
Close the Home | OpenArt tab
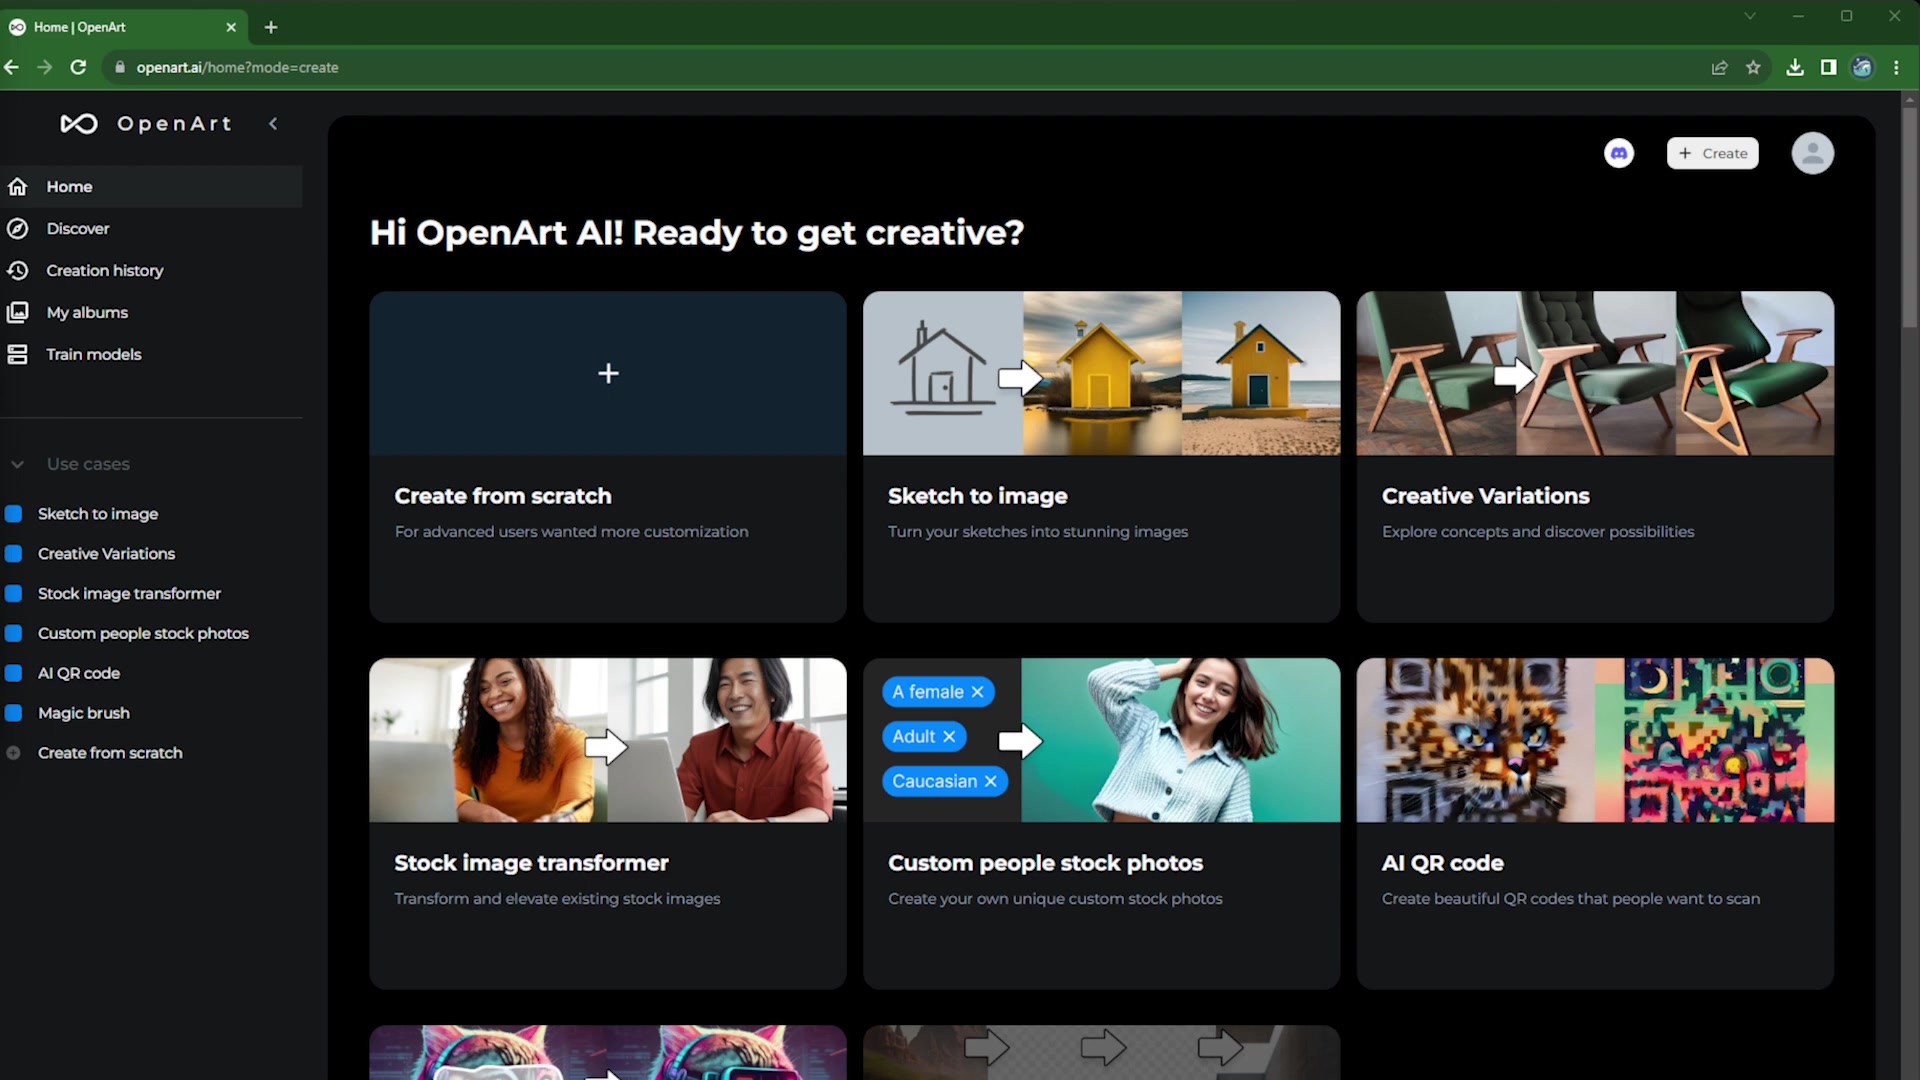point(231,27)
